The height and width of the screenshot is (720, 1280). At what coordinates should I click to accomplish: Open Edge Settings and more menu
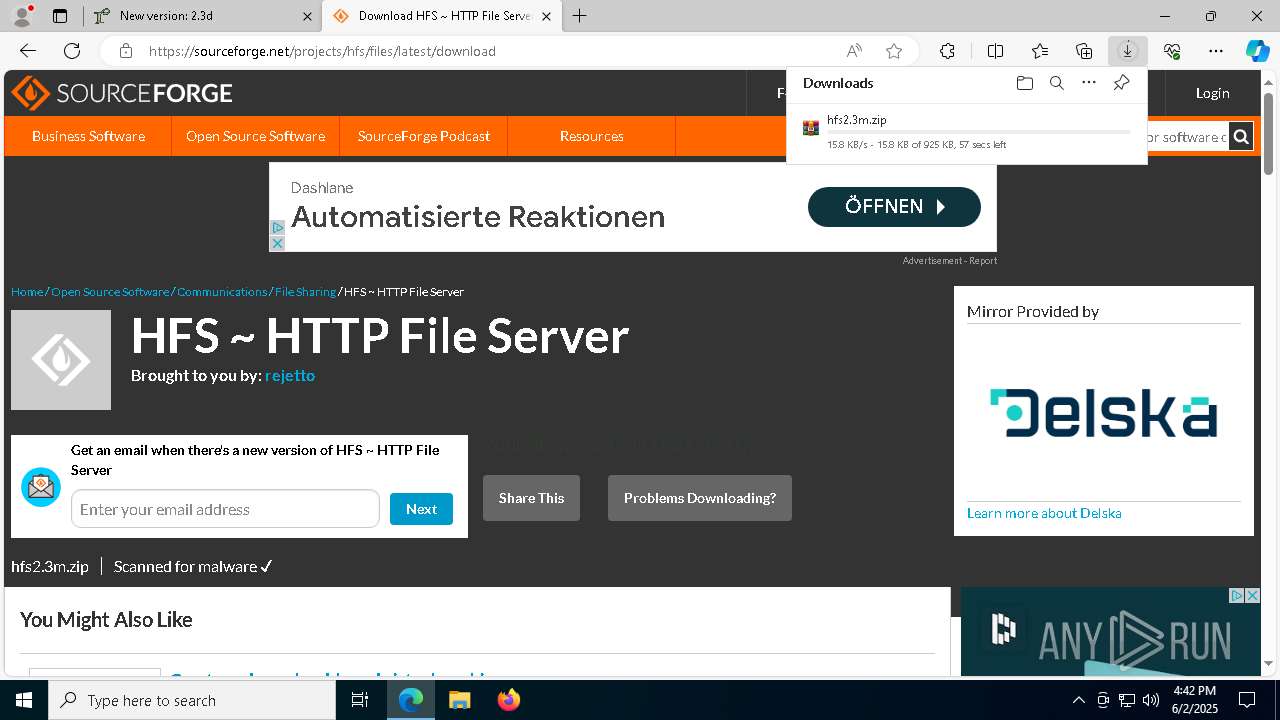(1216, 51)
